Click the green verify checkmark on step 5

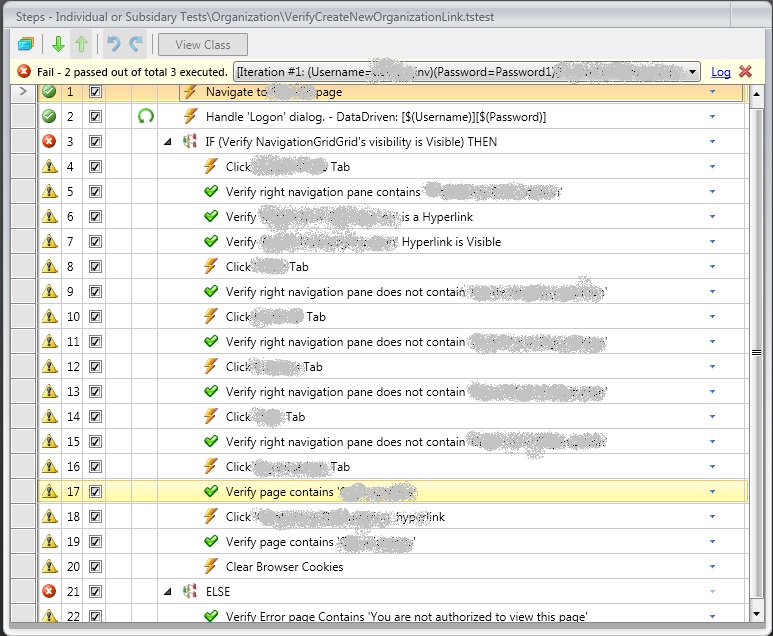click(211, 191)
